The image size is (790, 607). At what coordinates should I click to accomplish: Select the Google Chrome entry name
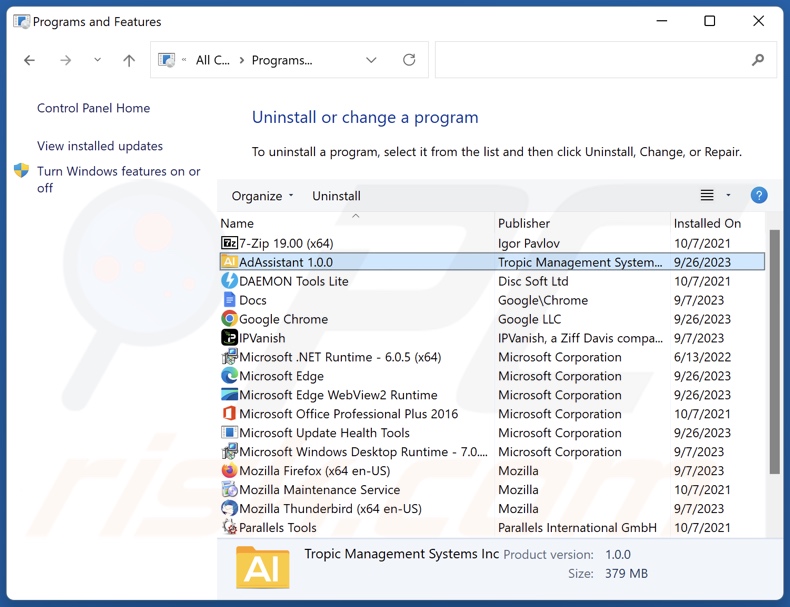[283, 319]
